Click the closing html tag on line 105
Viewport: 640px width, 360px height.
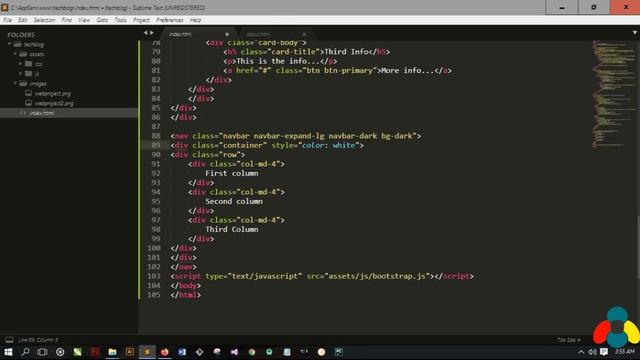(185, 295)
